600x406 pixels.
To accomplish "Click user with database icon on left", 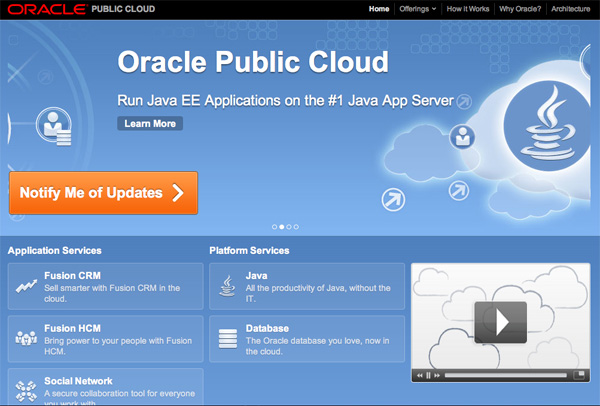I will [54, 126].
